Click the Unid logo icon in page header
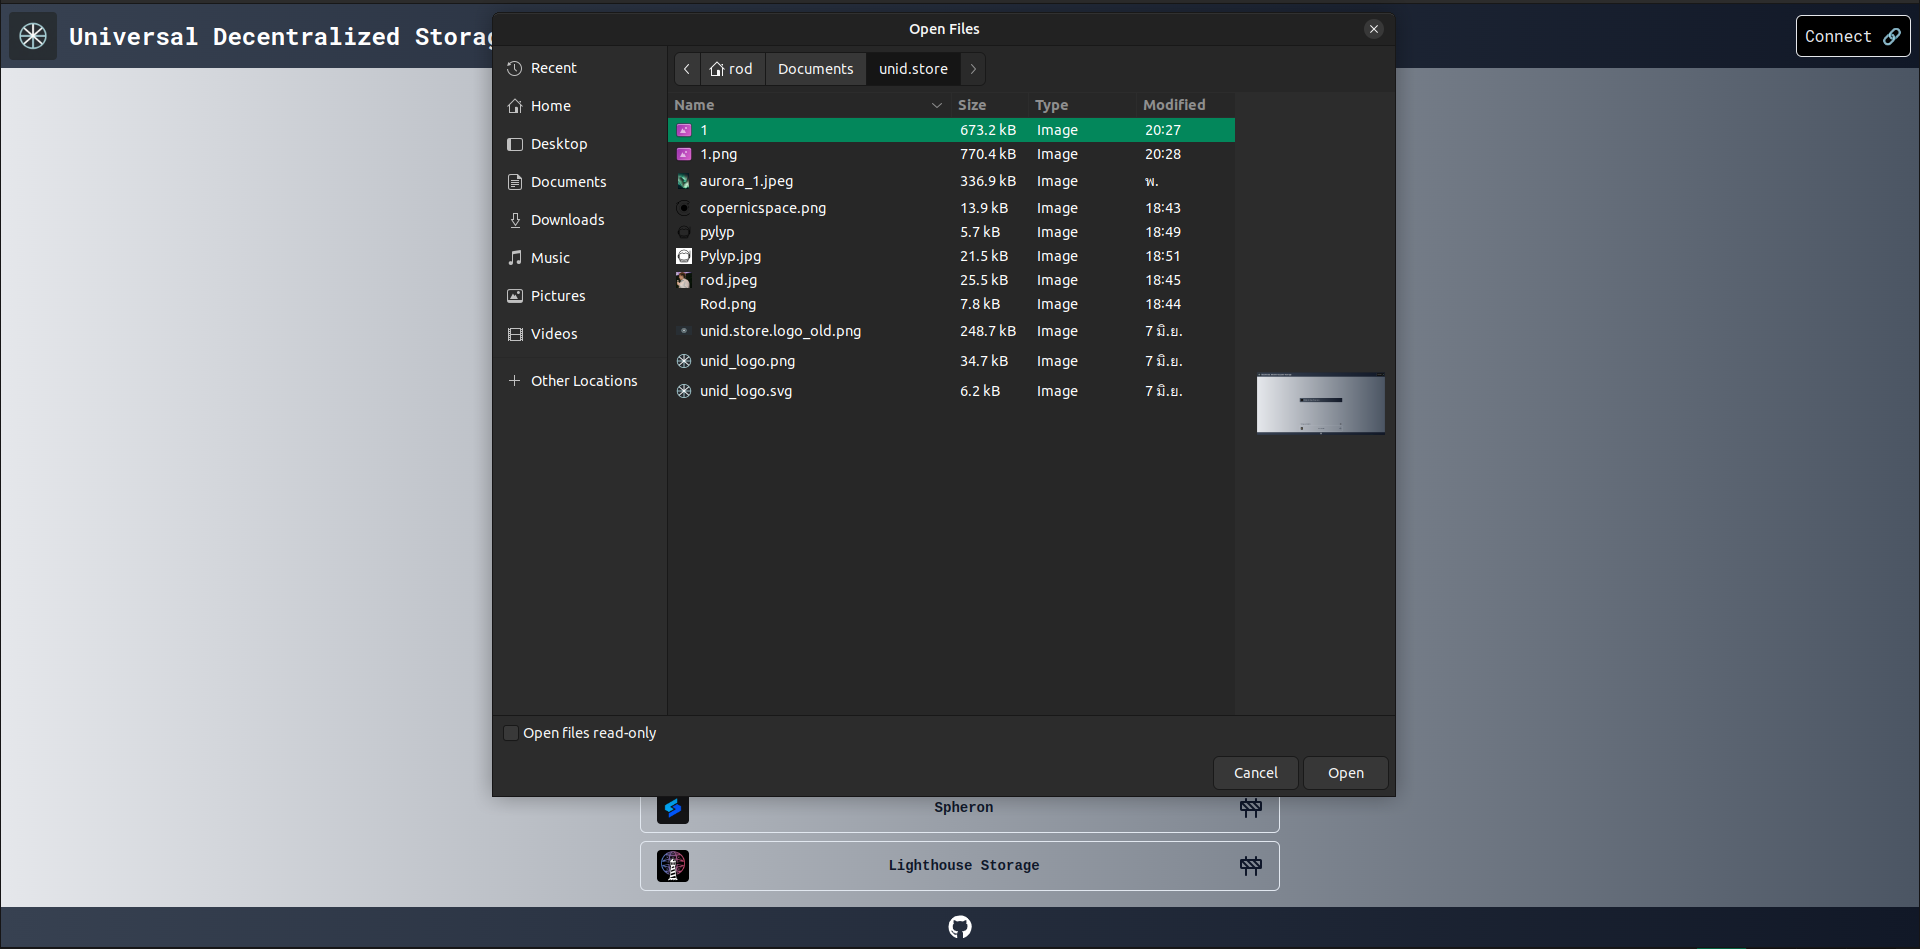The image size is (1920, 949). coord(33,36)
